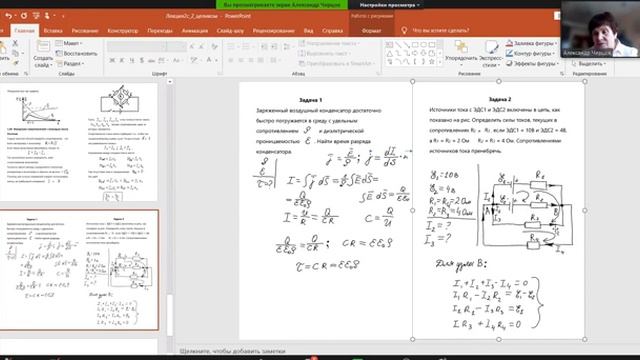640x360 pixels.
Task: Open the Drawing group dialog launcher (Рисование)
Action: 562,73
